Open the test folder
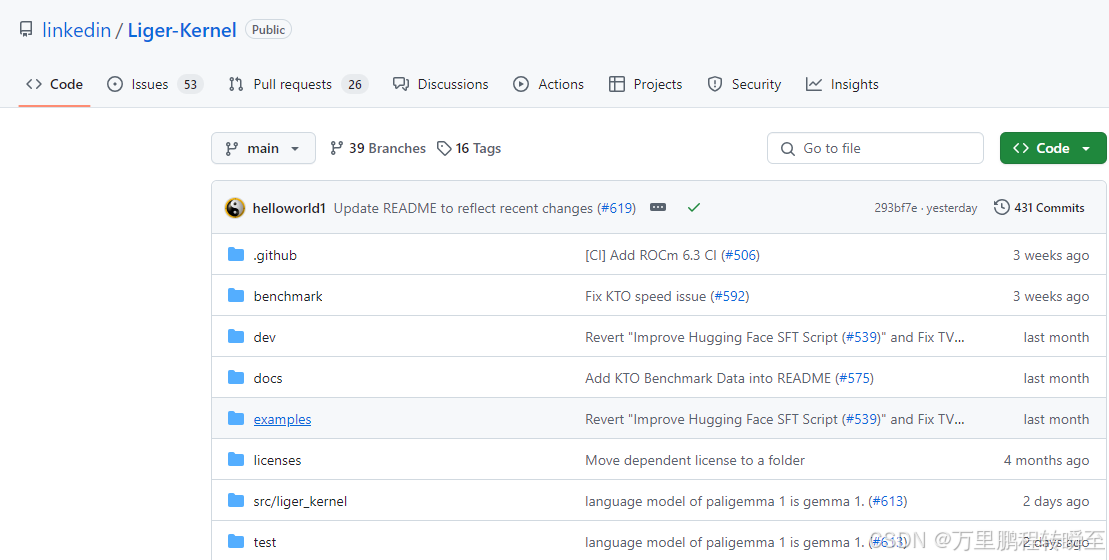Viewport: 1109px width, 560px height. tap(265, 542)
